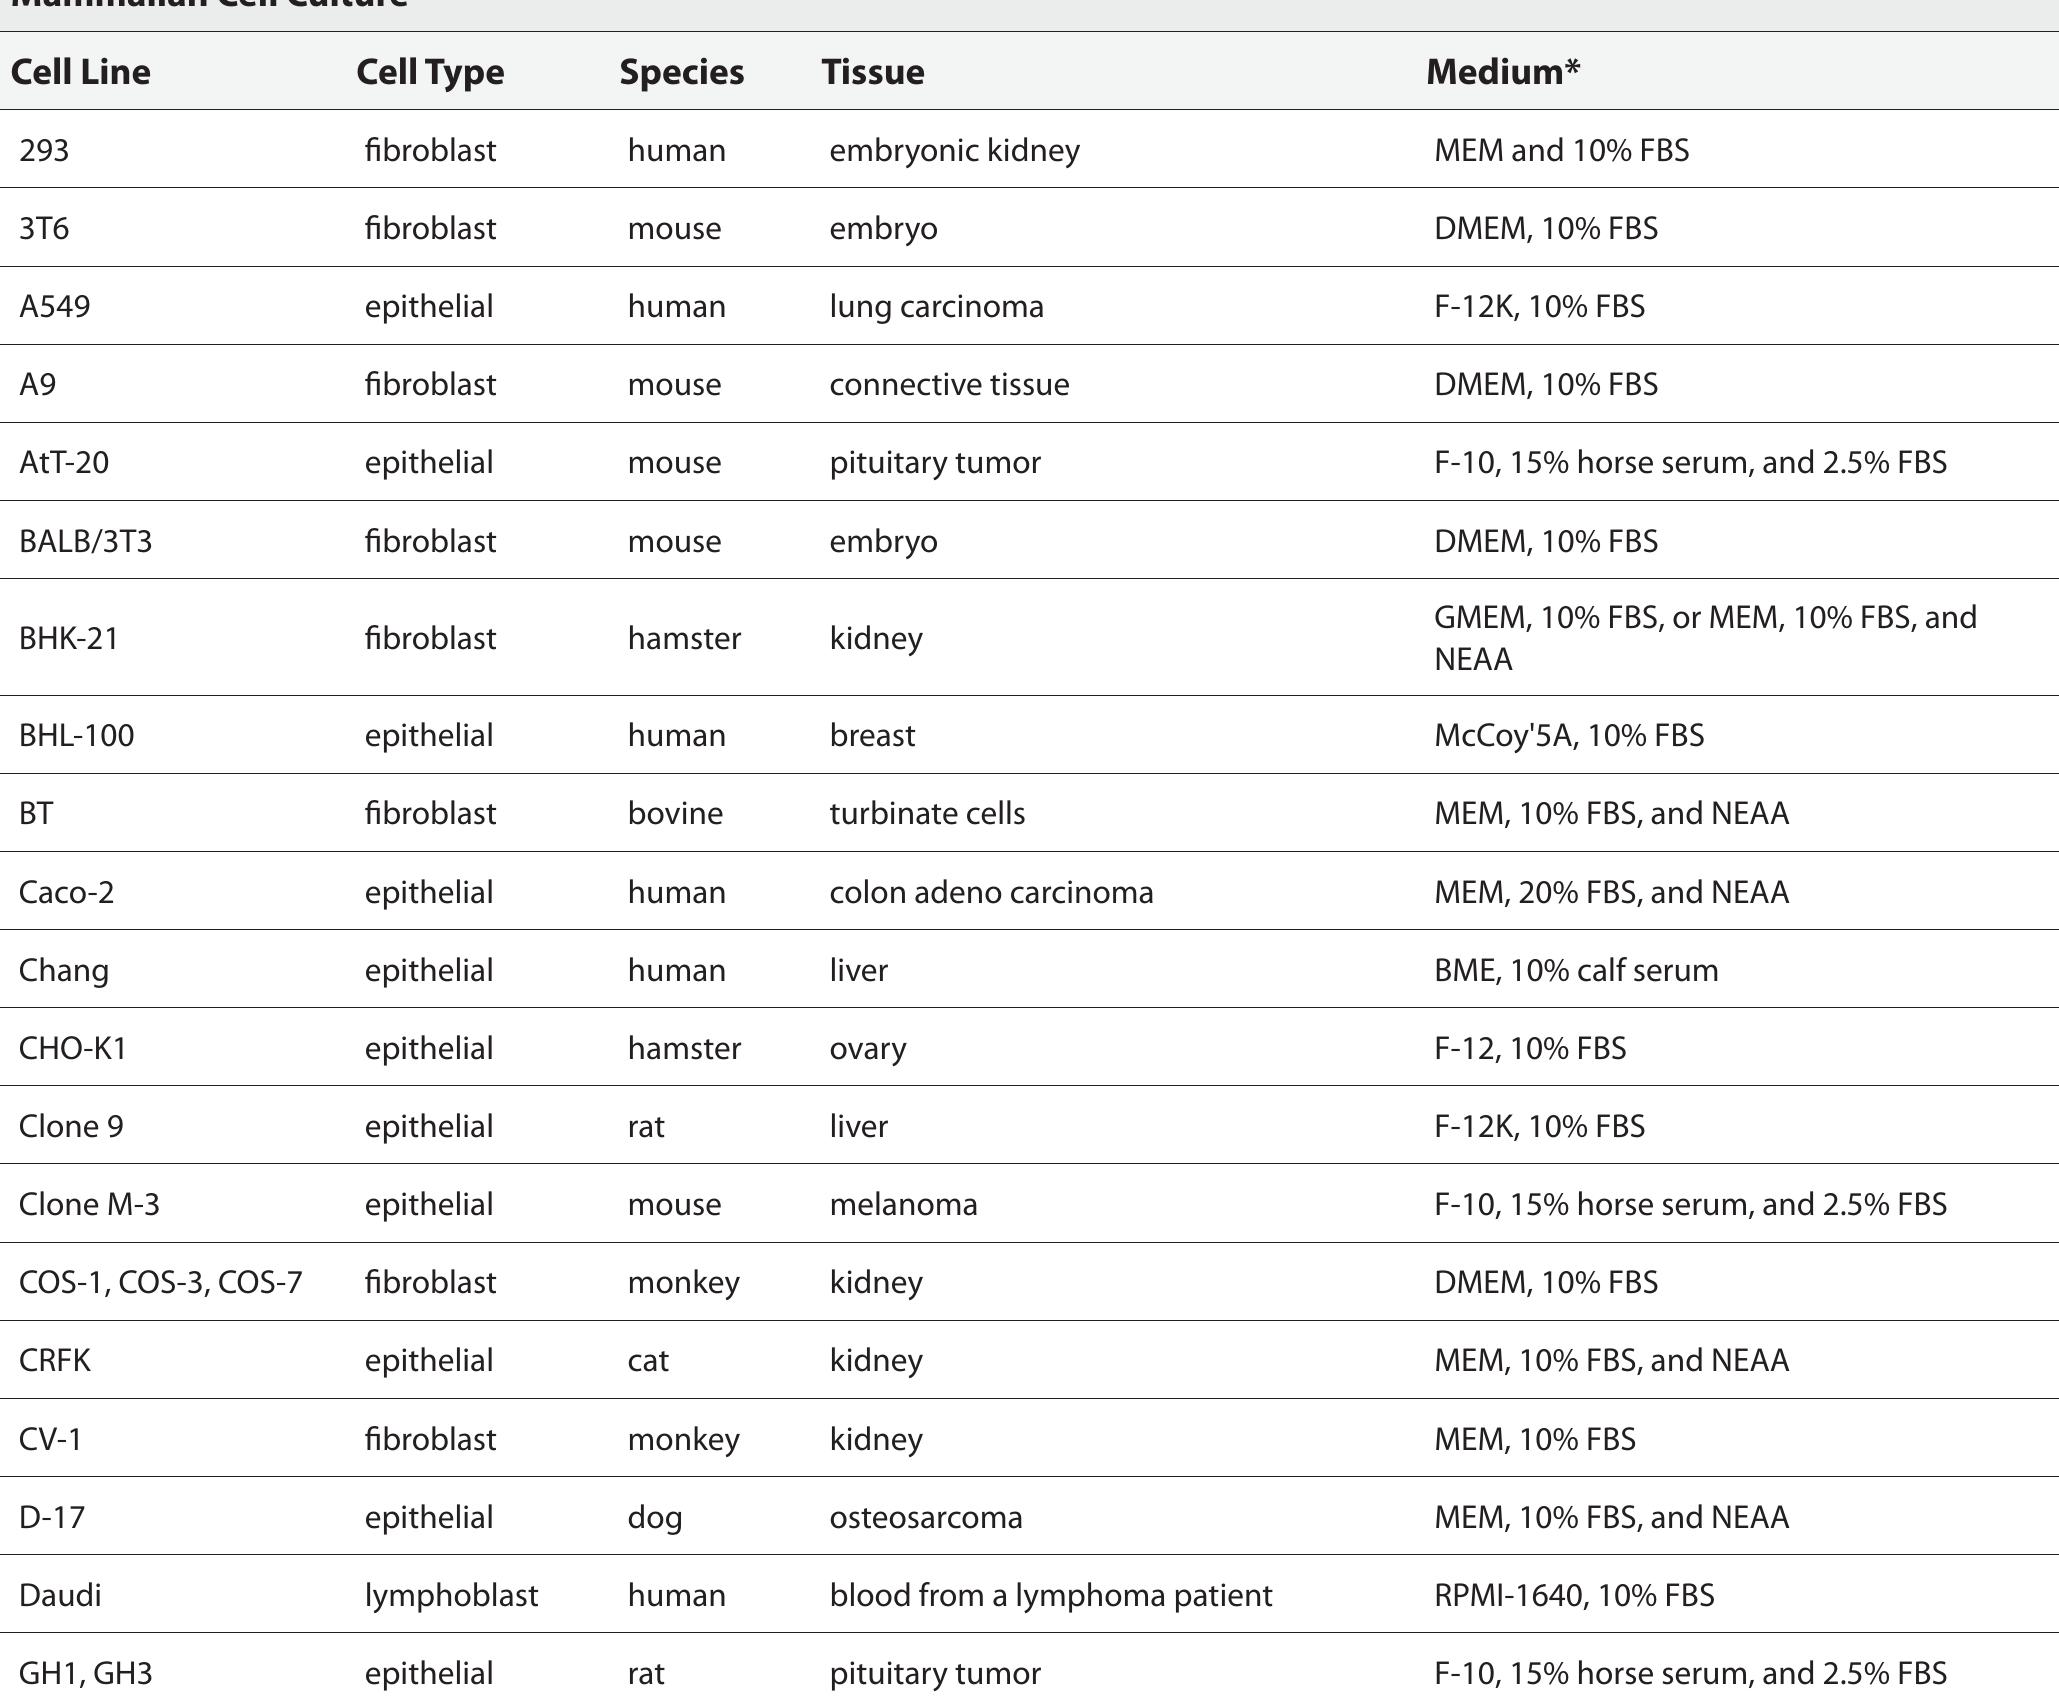Click the Medium* column header

(1502, 72)
